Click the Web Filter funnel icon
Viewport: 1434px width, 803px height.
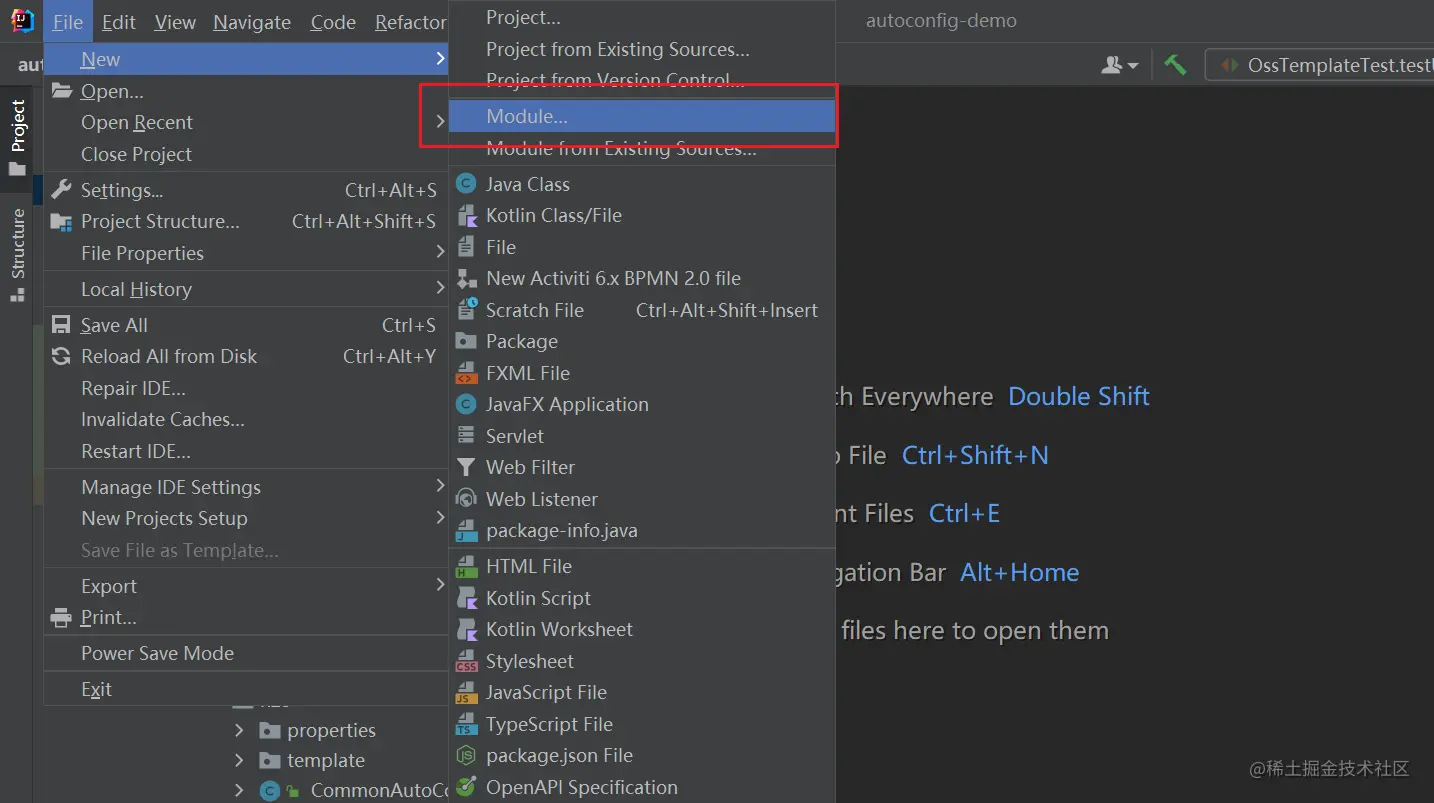point(466,467)
